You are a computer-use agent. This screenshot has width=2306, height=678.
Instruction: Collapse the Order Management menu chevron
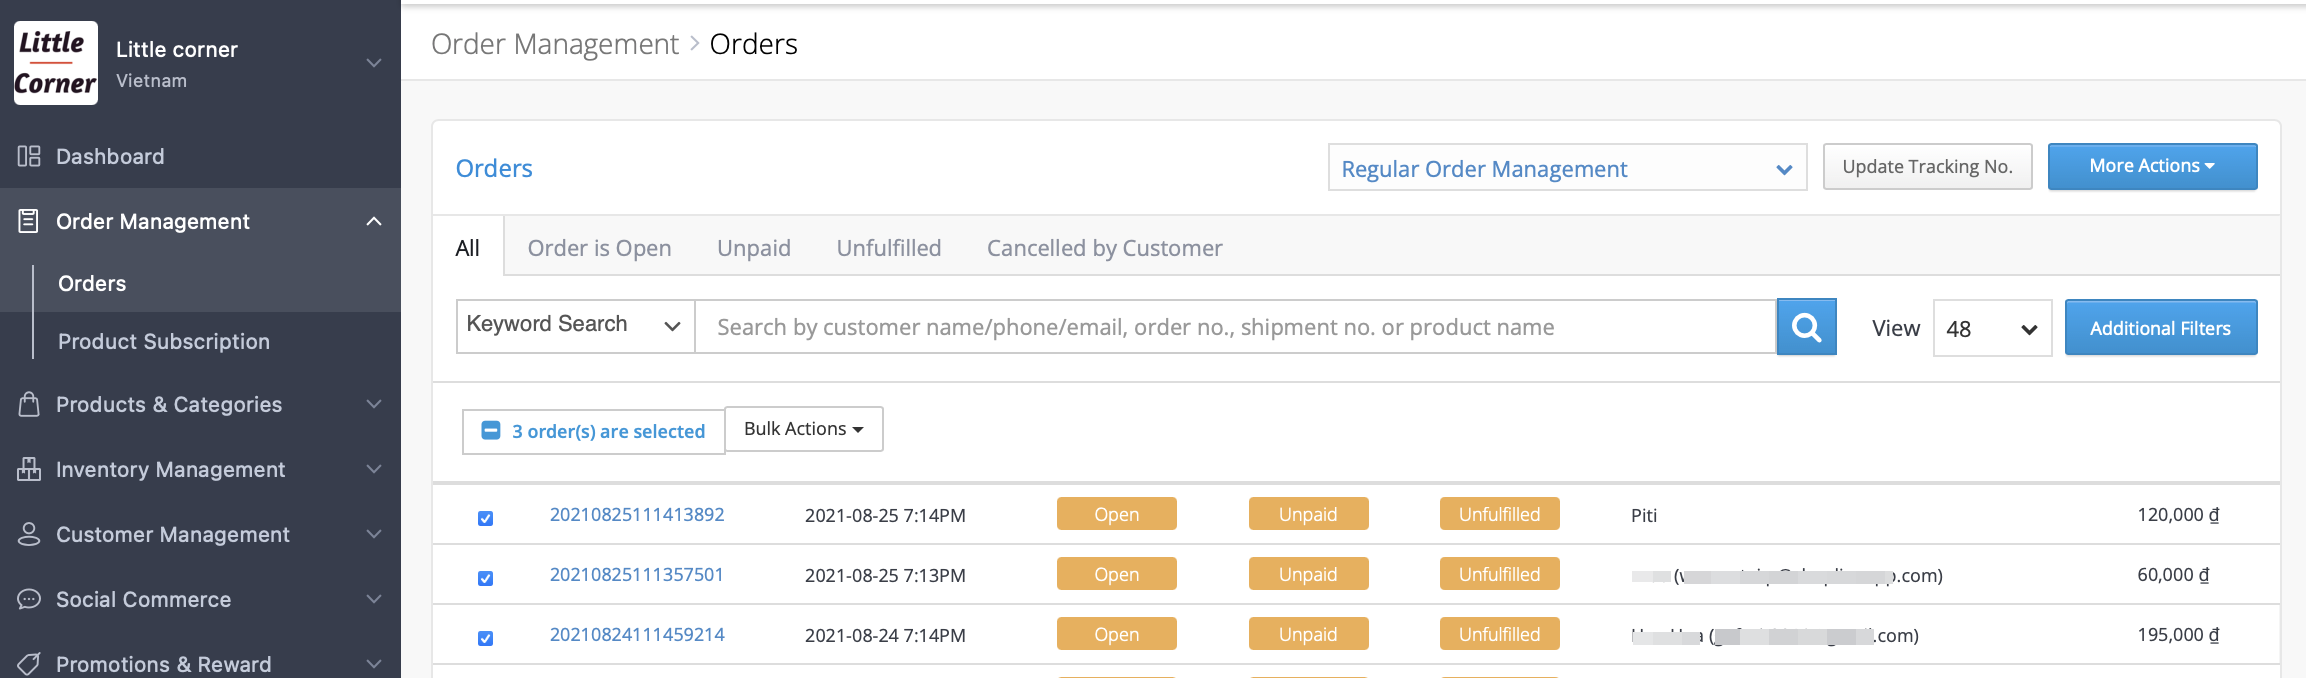pos(374,221)
